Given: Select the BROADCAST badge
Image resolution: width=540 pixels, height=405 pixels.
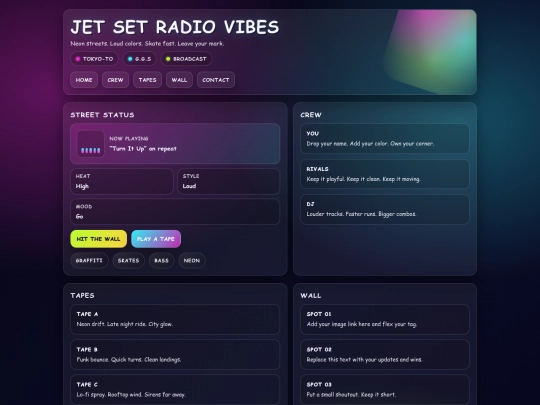Looking at the screenshot, I should [x=186, y=59].
